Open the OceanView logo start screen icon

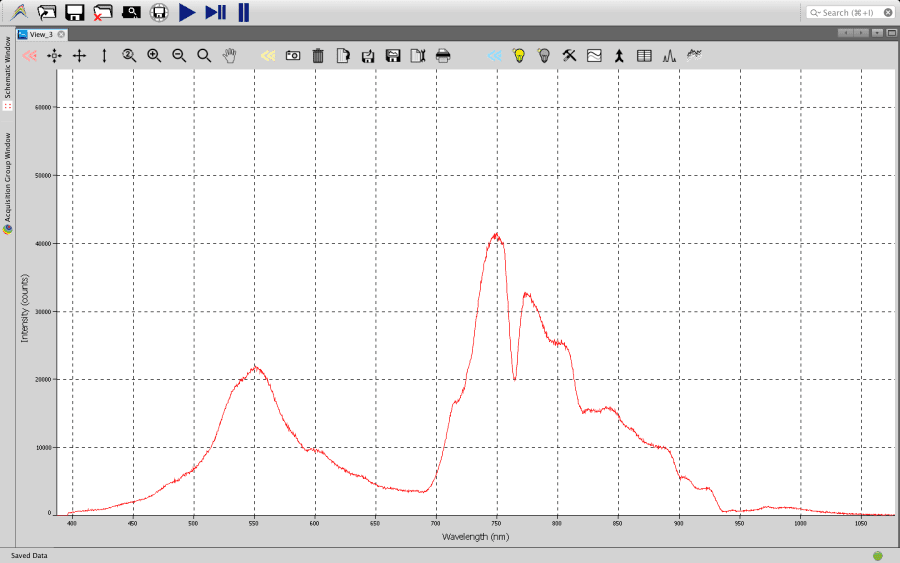click(20, 12)
